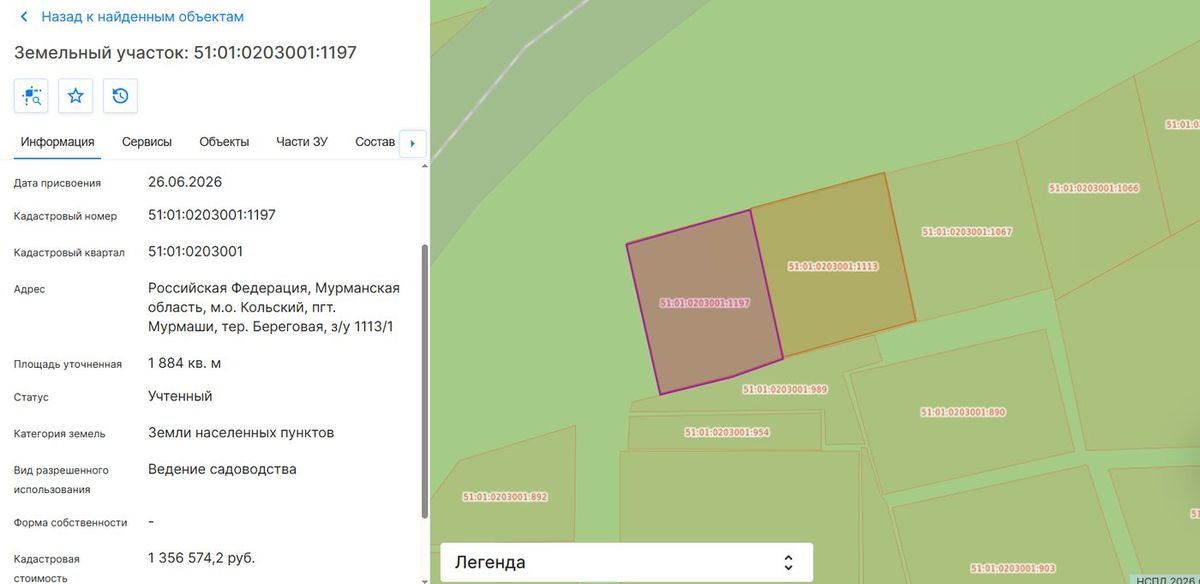This screenshot has width=1200, height=584.
Task: Click cadastral cost 1 356 574,2 руб.
Action: click(x=201, y=557)
